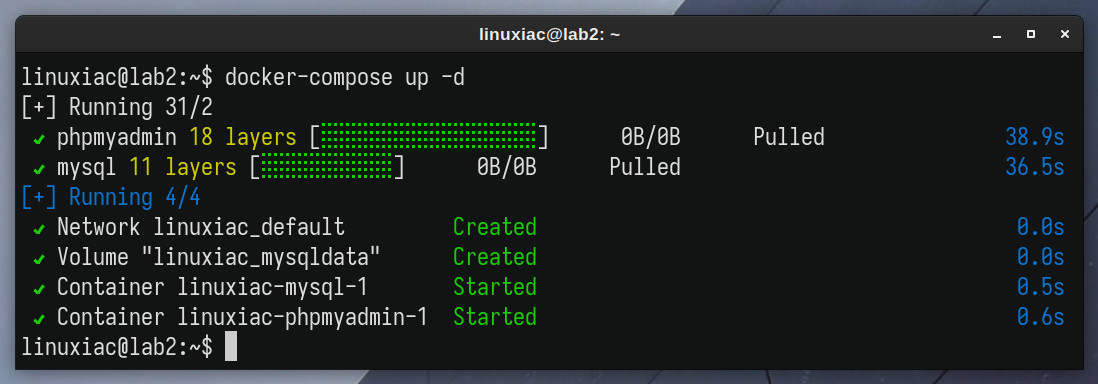Click the phpmyadmin layers progress bar
The width and height of the screenshot is (1098, 384).
click(429, 137)
